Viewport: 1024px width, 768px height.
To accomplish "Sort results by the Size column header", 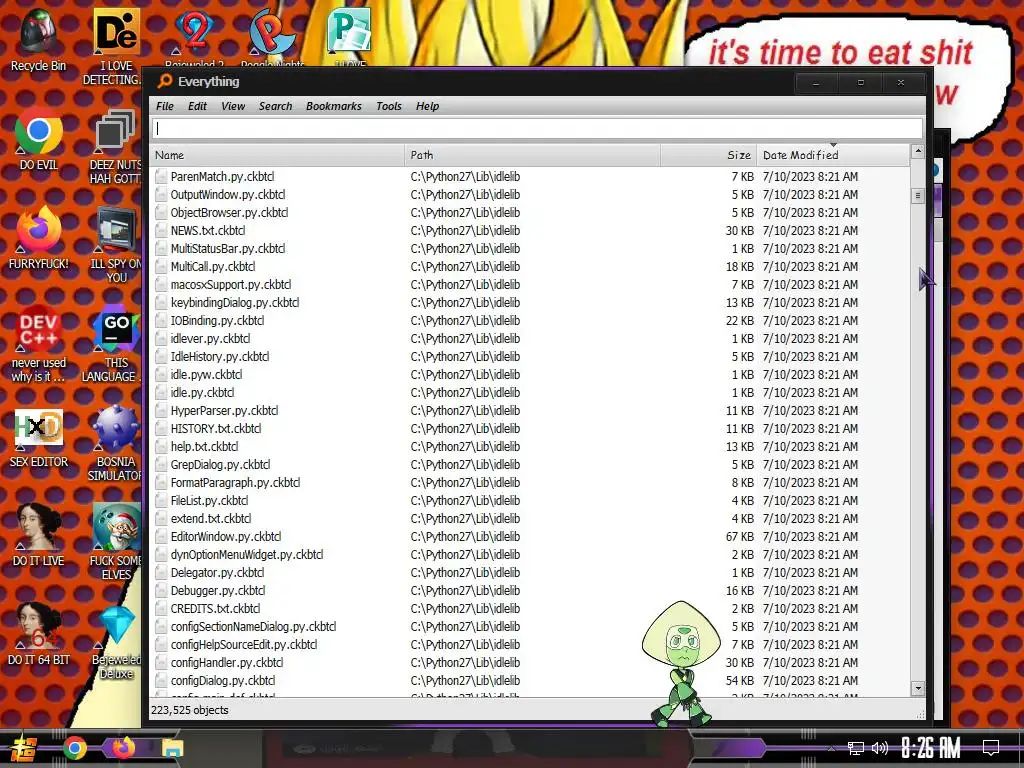I will (x=709, y=155).
